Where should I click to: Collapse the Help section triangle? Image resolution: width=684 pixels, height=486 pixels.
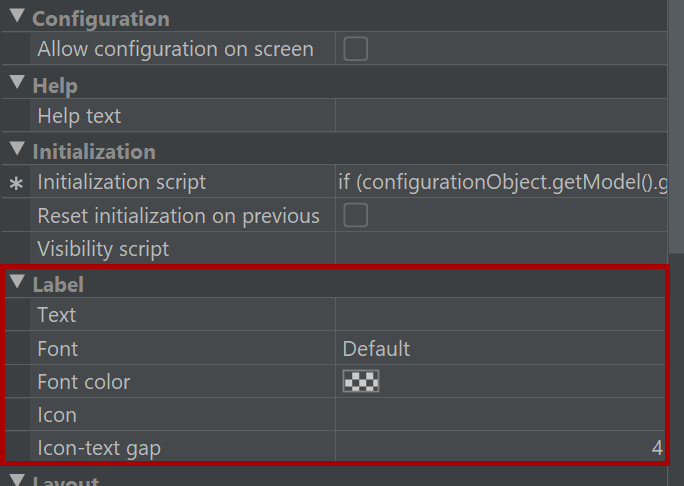pyautogui.click(x=17, y=85)
